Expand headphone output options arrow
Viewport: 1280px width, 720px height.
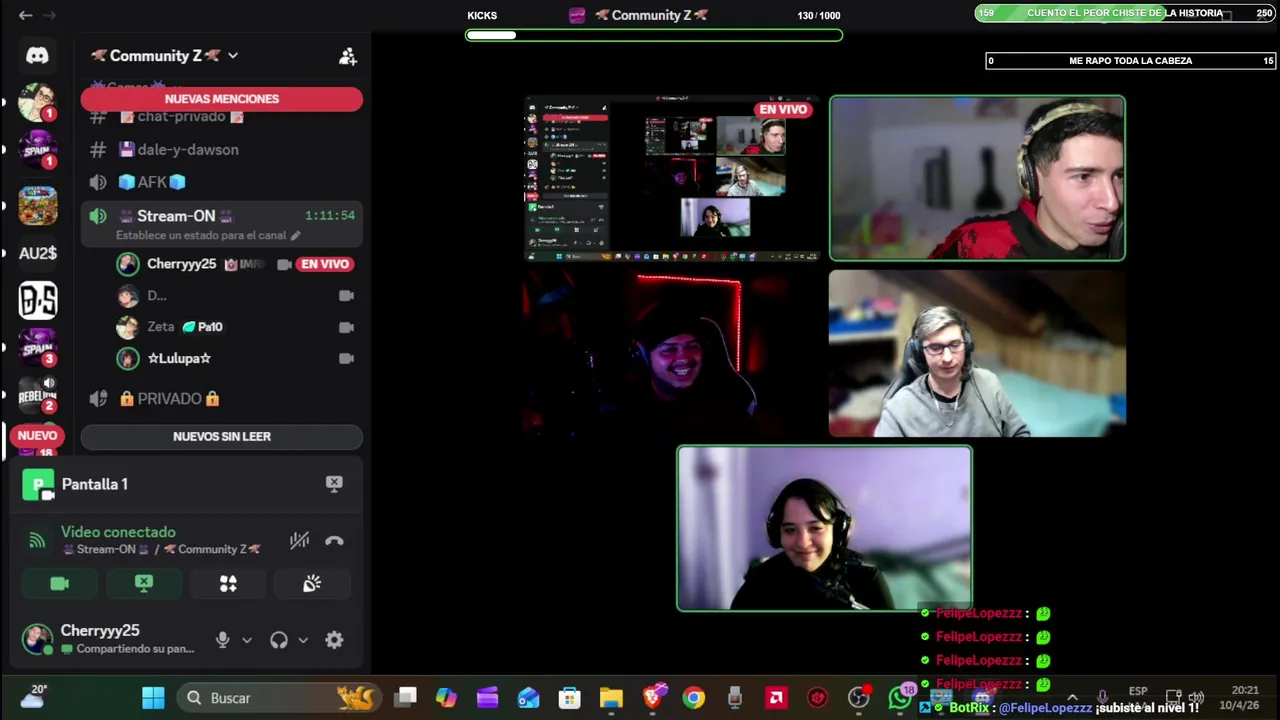tap(303, 640)
